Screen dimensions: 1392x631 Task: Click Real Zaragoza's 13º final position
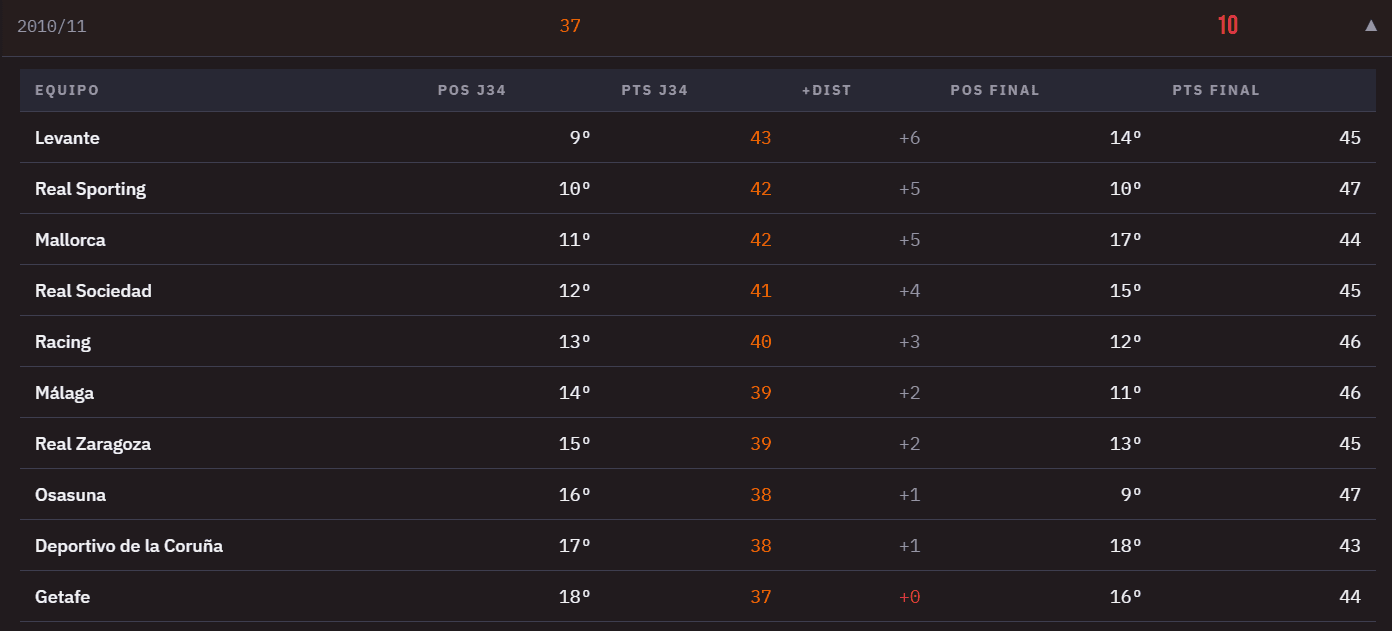[1125, 444]
